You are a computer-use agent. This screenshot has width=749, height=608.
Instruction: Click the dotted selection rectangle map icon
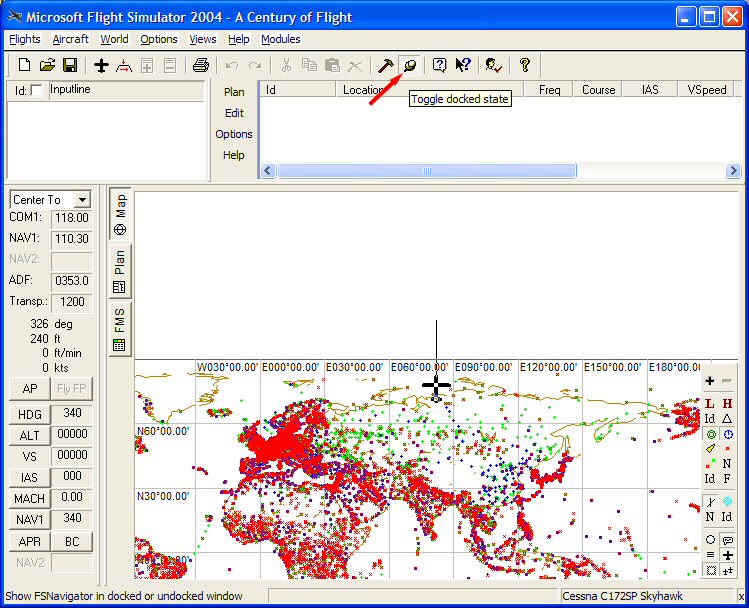(711, 570)
